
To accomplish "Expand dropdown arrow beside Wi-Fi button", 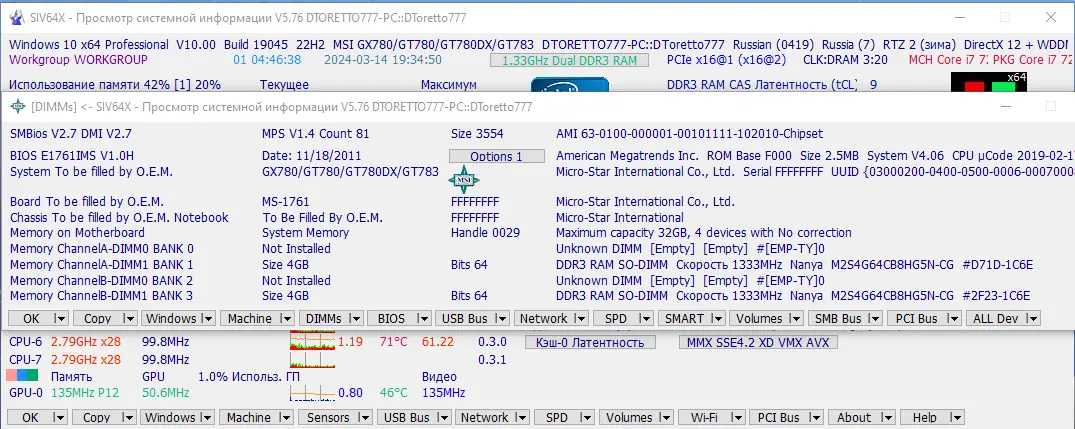I will 736,417.
